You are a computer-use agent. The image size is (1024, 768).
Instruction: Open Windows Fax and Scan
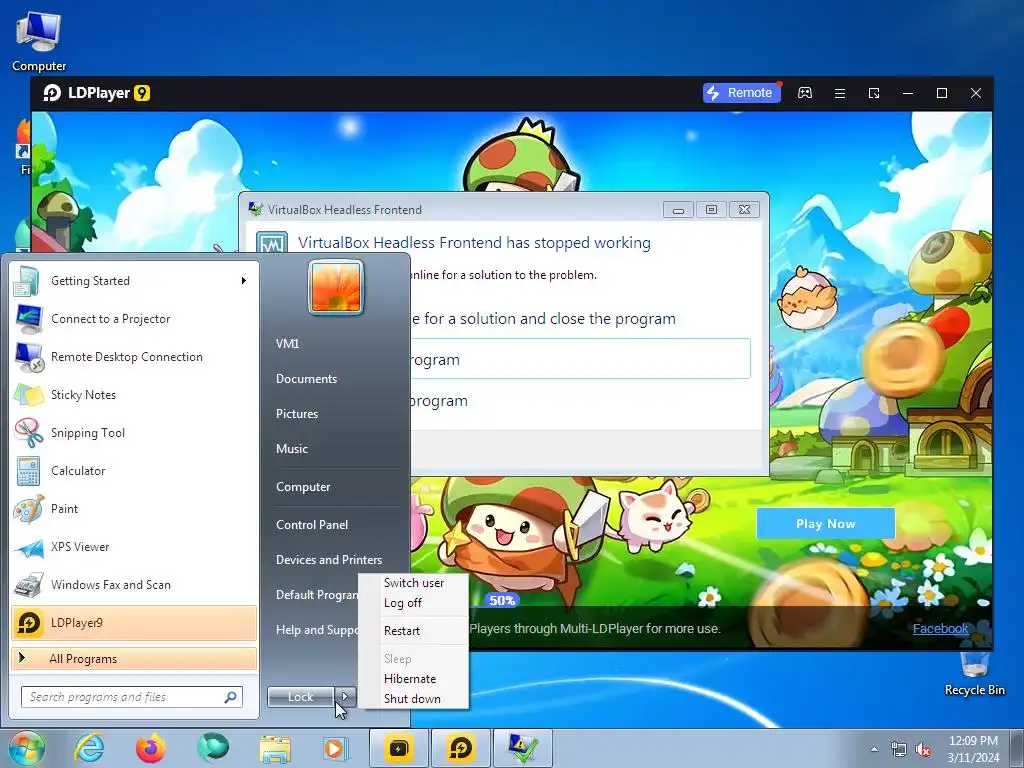tap(133, 584)
